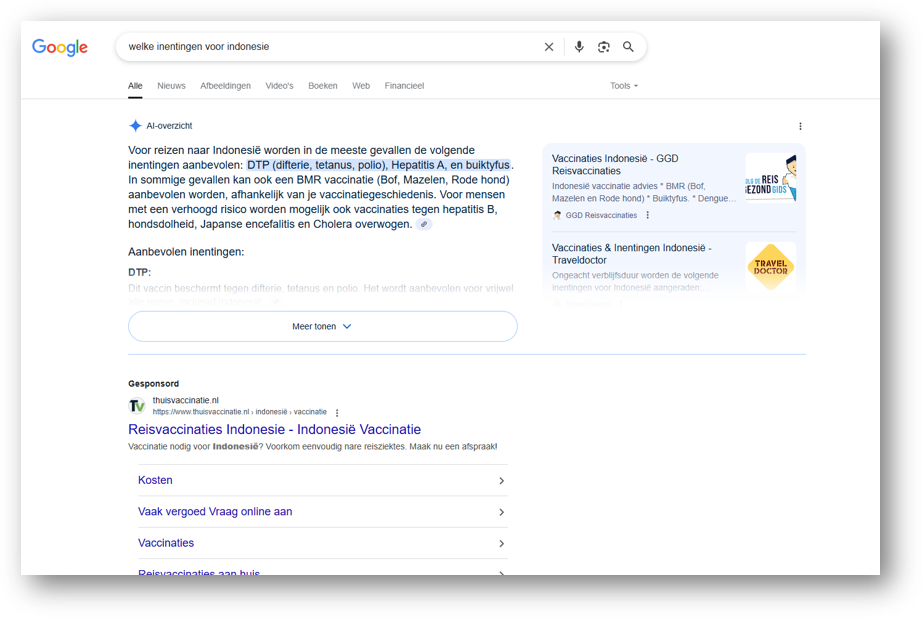The image size is (922, 617).
Task: Click the source link icon after Cholera
Action: tap(425, 225)
